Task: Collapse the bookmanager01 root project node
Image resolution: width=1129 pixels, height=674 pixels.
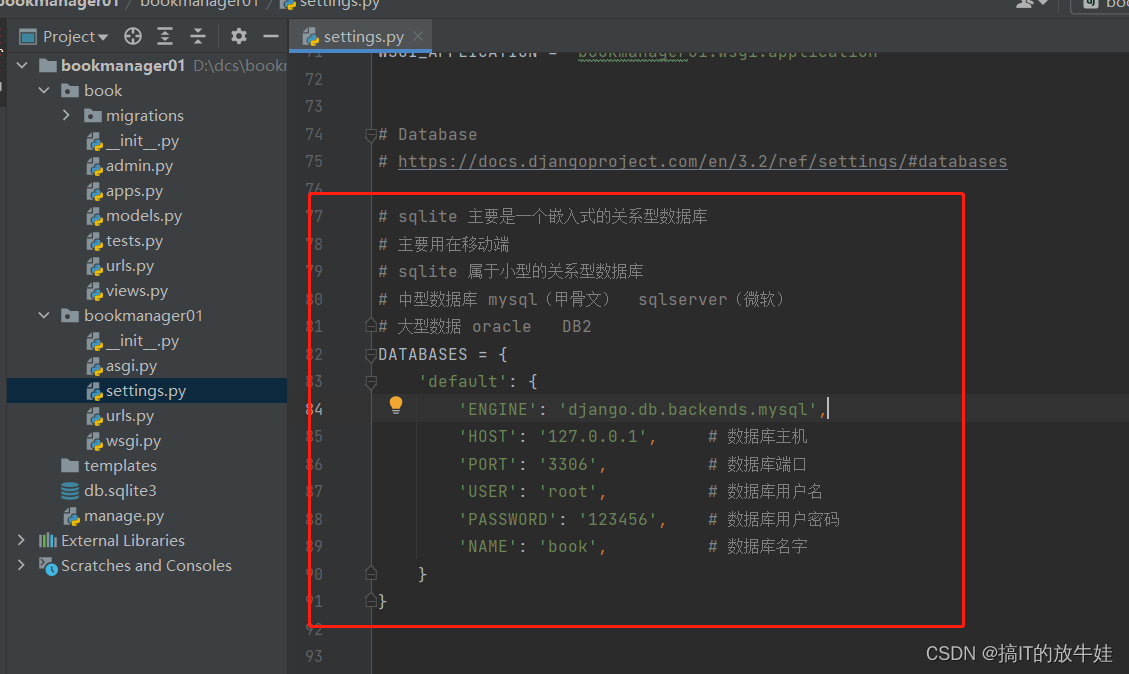Action: (22, 66)
